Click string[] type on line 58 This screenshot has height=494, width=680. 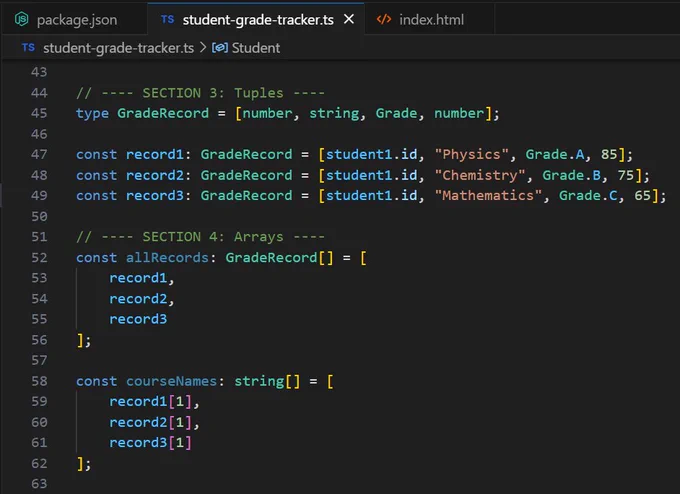(x=267, y=381)
